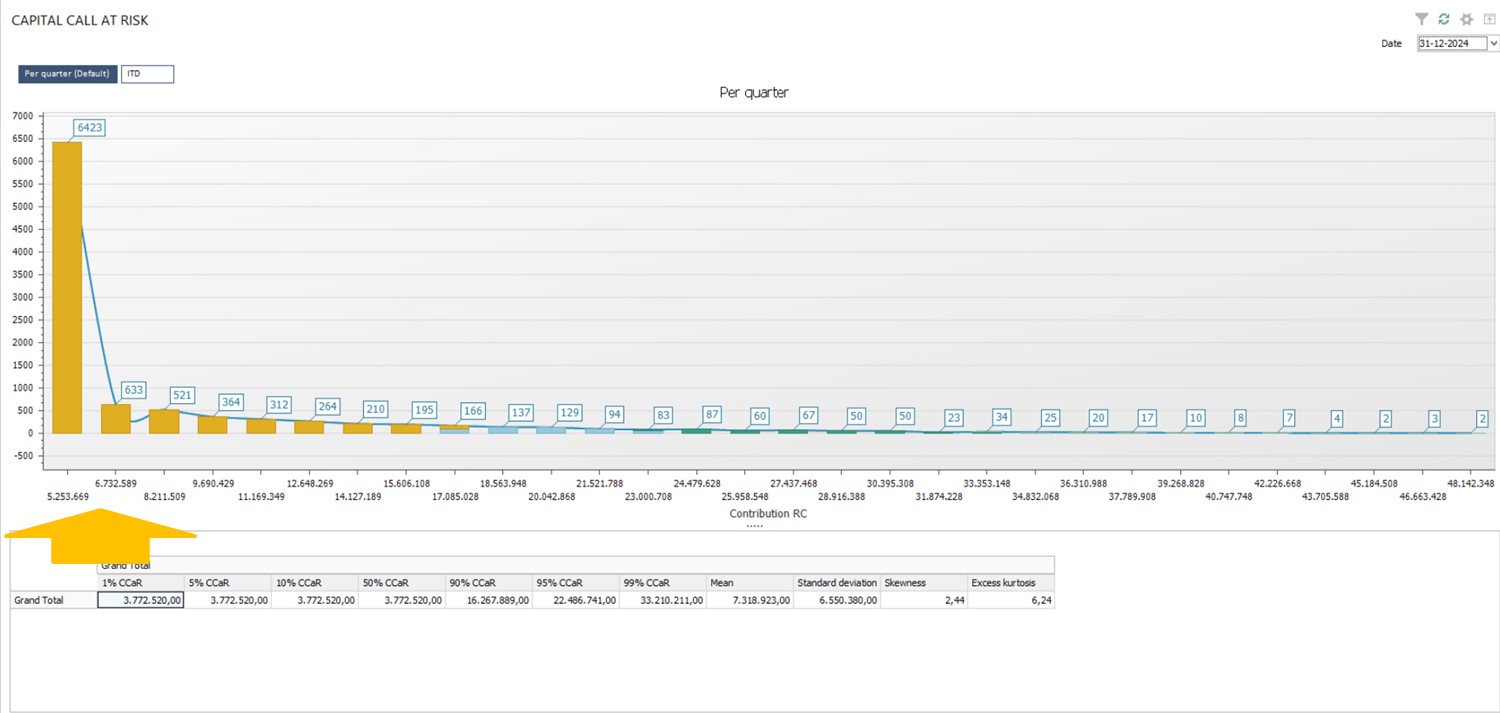
Task: Click the Excess kurtosis column header
Action: (1010, 582)
